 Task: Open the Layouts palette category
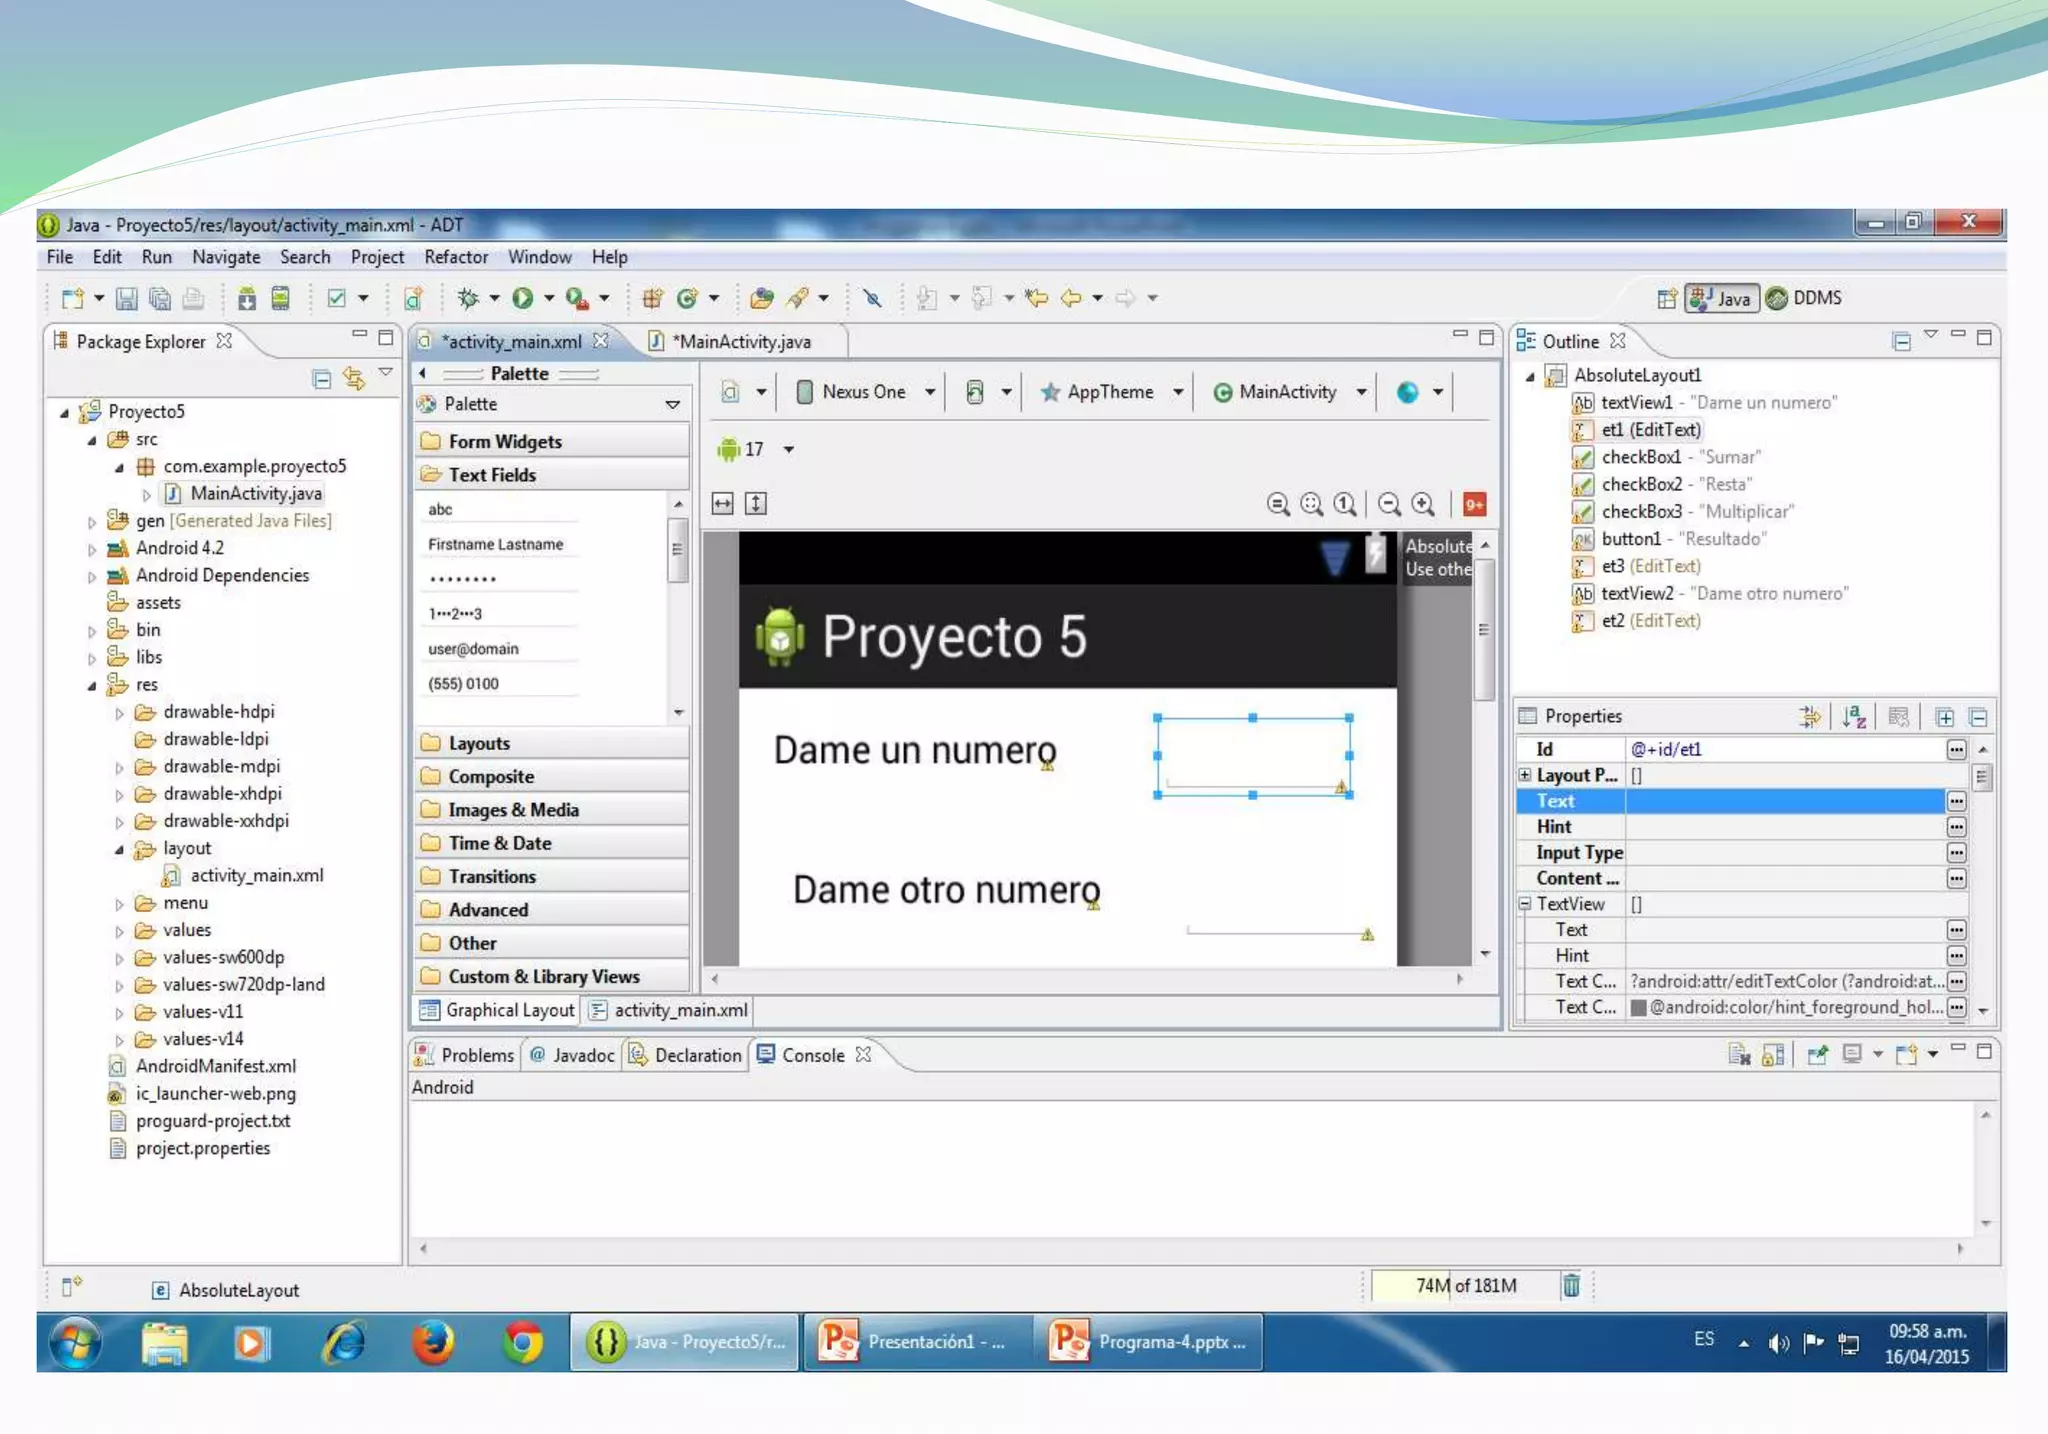(x=479, y=743)
